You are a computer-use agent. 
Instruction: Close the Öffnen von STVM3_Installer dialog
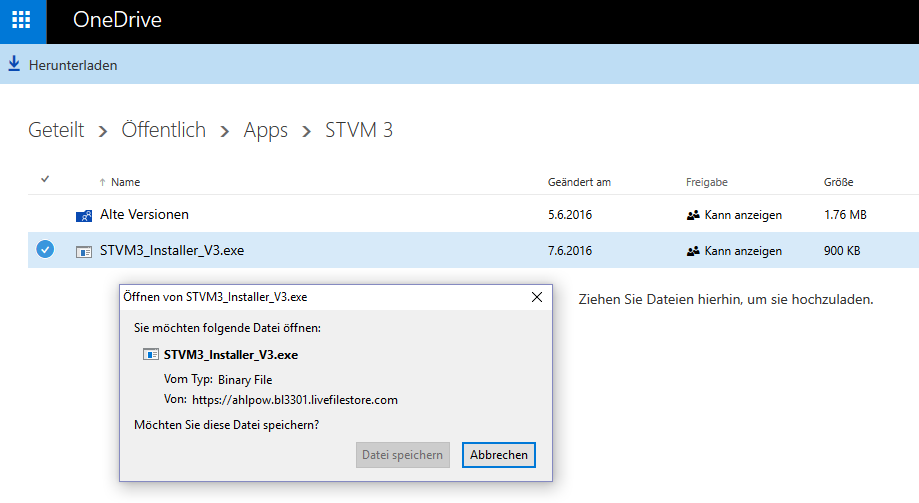537,297
